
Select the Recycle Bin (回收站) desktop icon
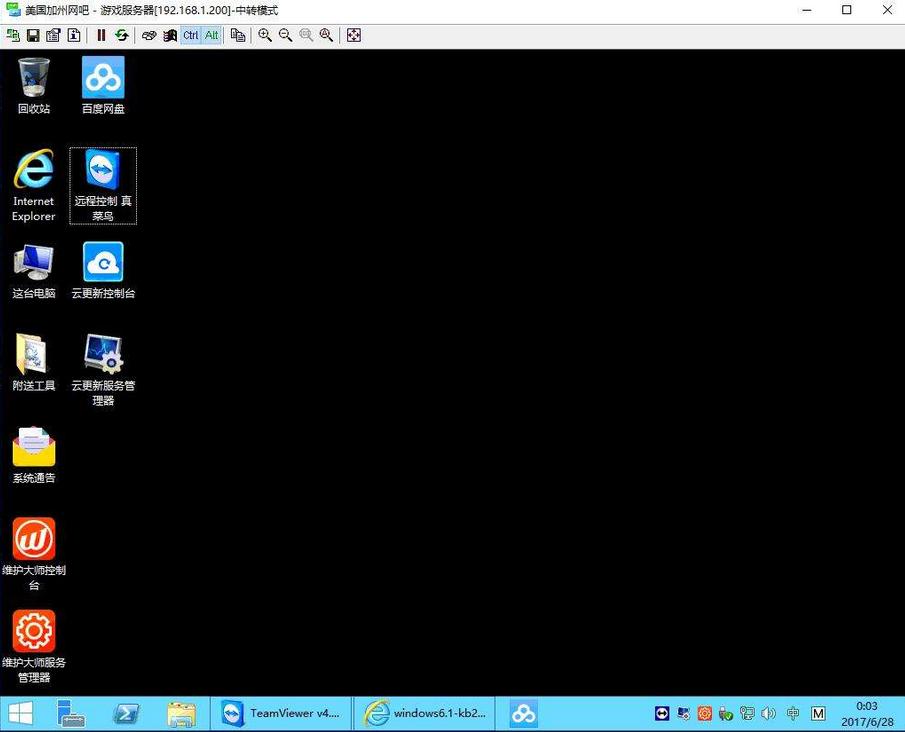tap(33, 86)
